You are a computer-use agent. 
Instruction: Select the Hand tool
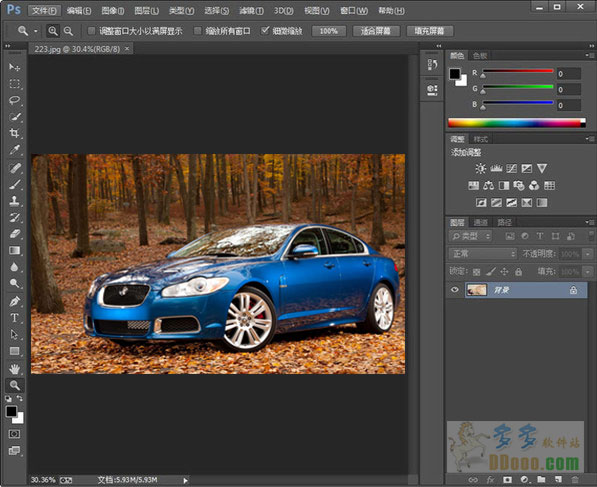[14, 369]
